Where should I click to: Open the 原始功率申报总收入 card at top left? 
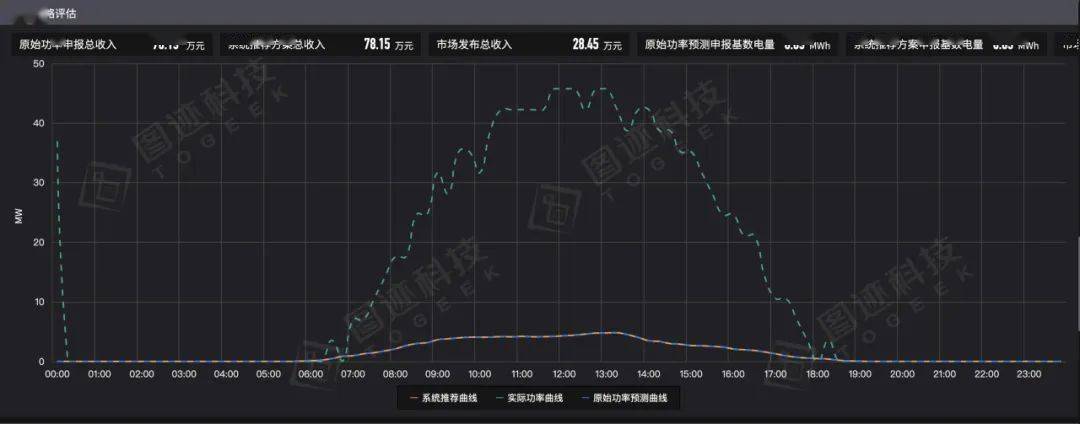110,45
